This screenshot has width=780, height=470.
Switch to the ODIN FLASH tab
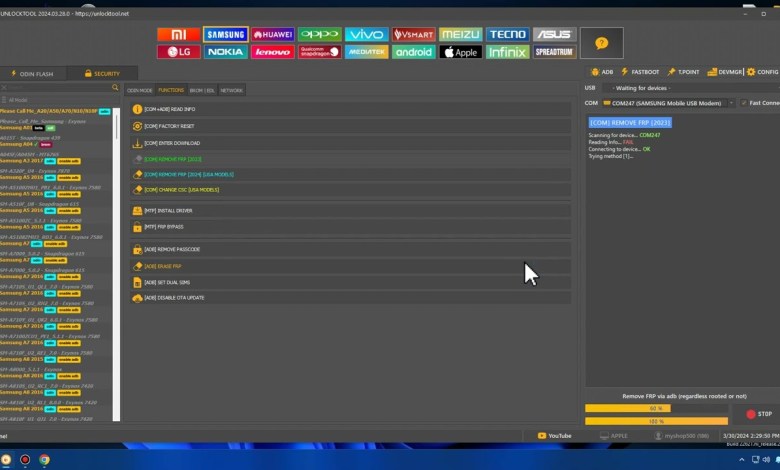[32, 74]
